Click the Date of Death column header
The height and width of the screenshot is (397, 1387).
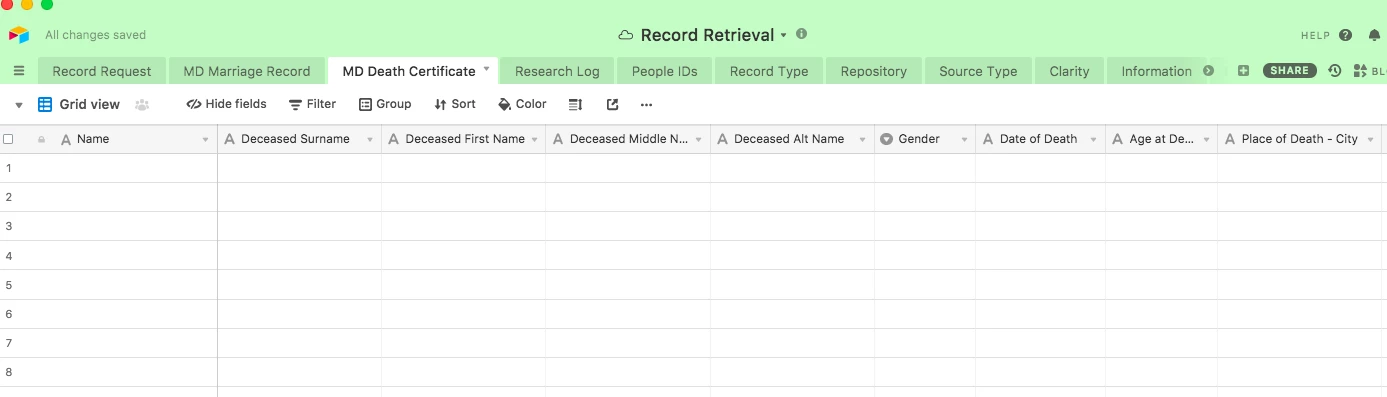point(1040,139)
